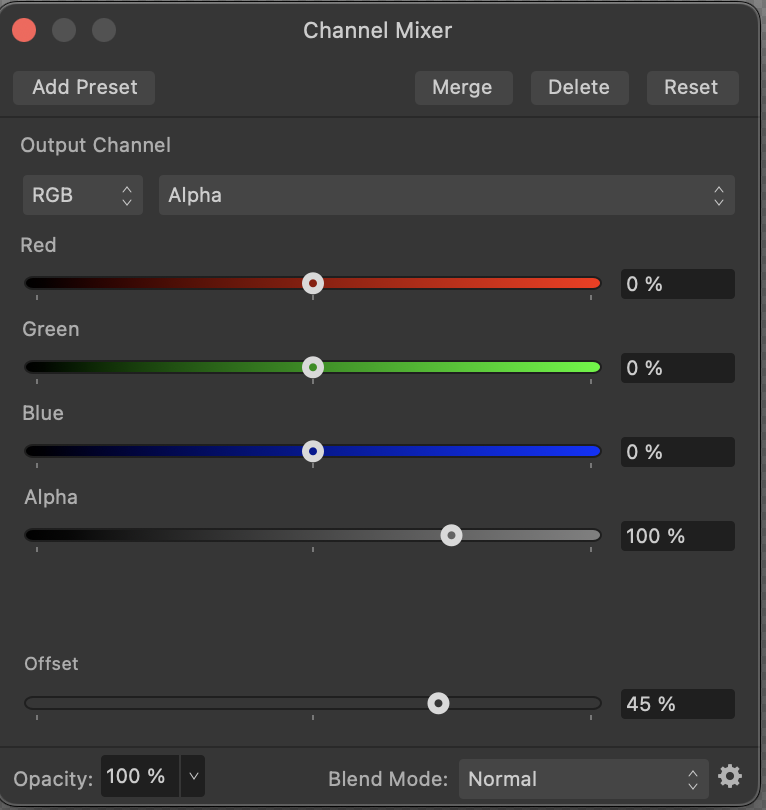The height and width of the screenshot is (810, 766).
Task: Expand the Opacity percentage dropdown arrow
Action: click(193, 776)
